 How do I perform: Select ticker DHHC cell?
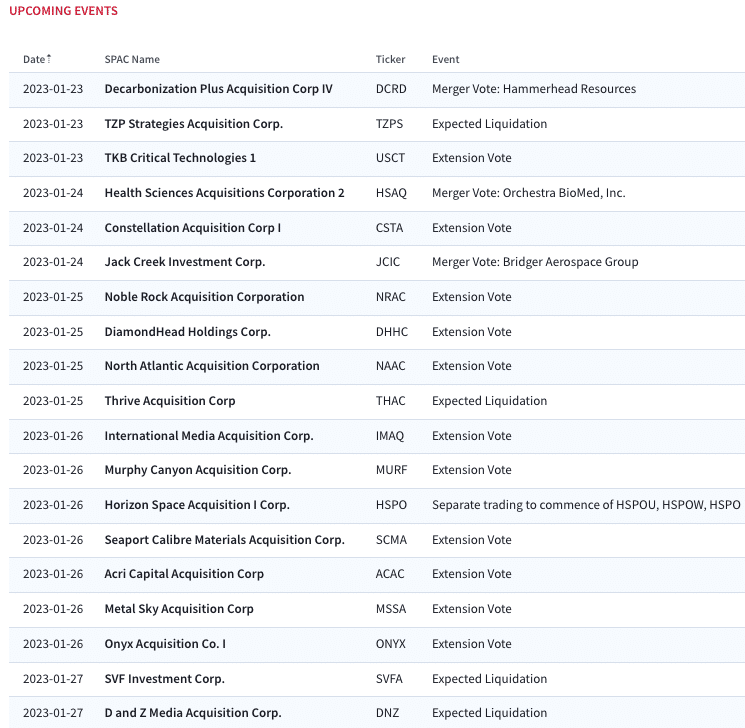pos(392,332)
